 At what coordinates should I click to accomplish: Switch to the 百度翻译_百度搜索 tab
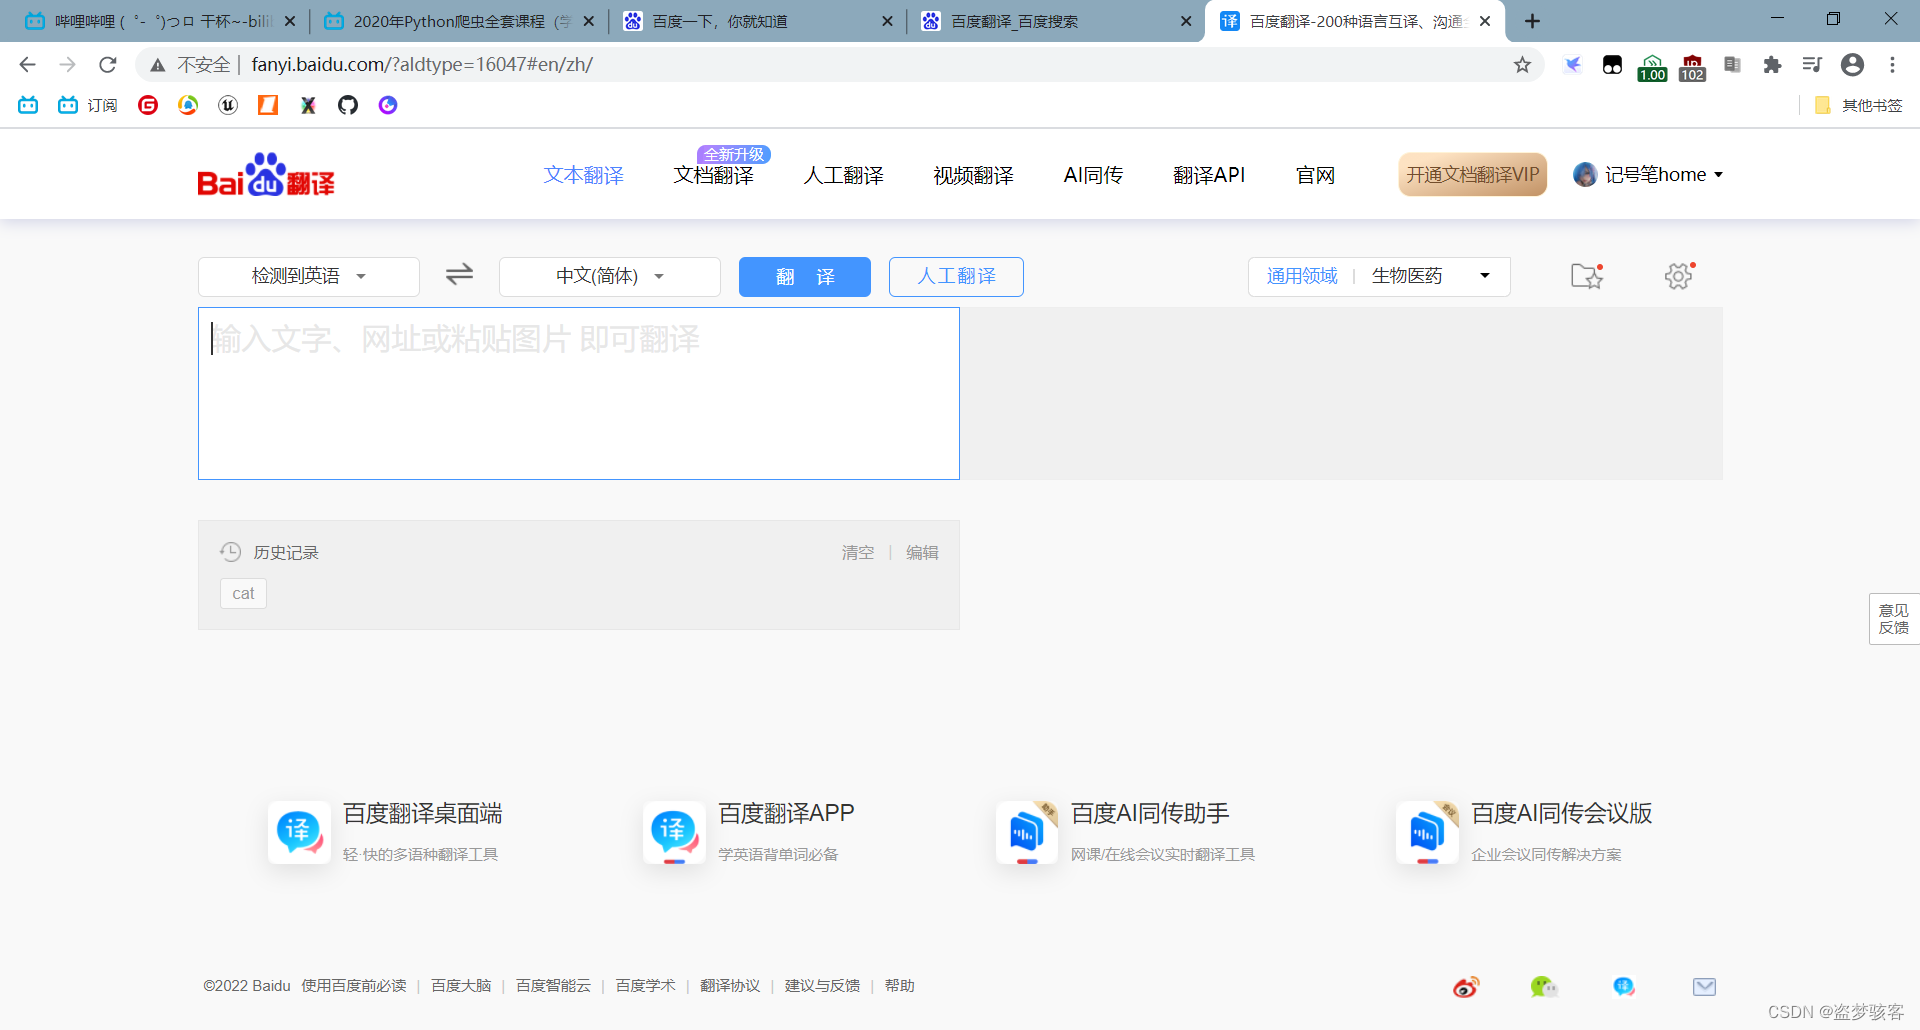click(x=1055, y=21)
